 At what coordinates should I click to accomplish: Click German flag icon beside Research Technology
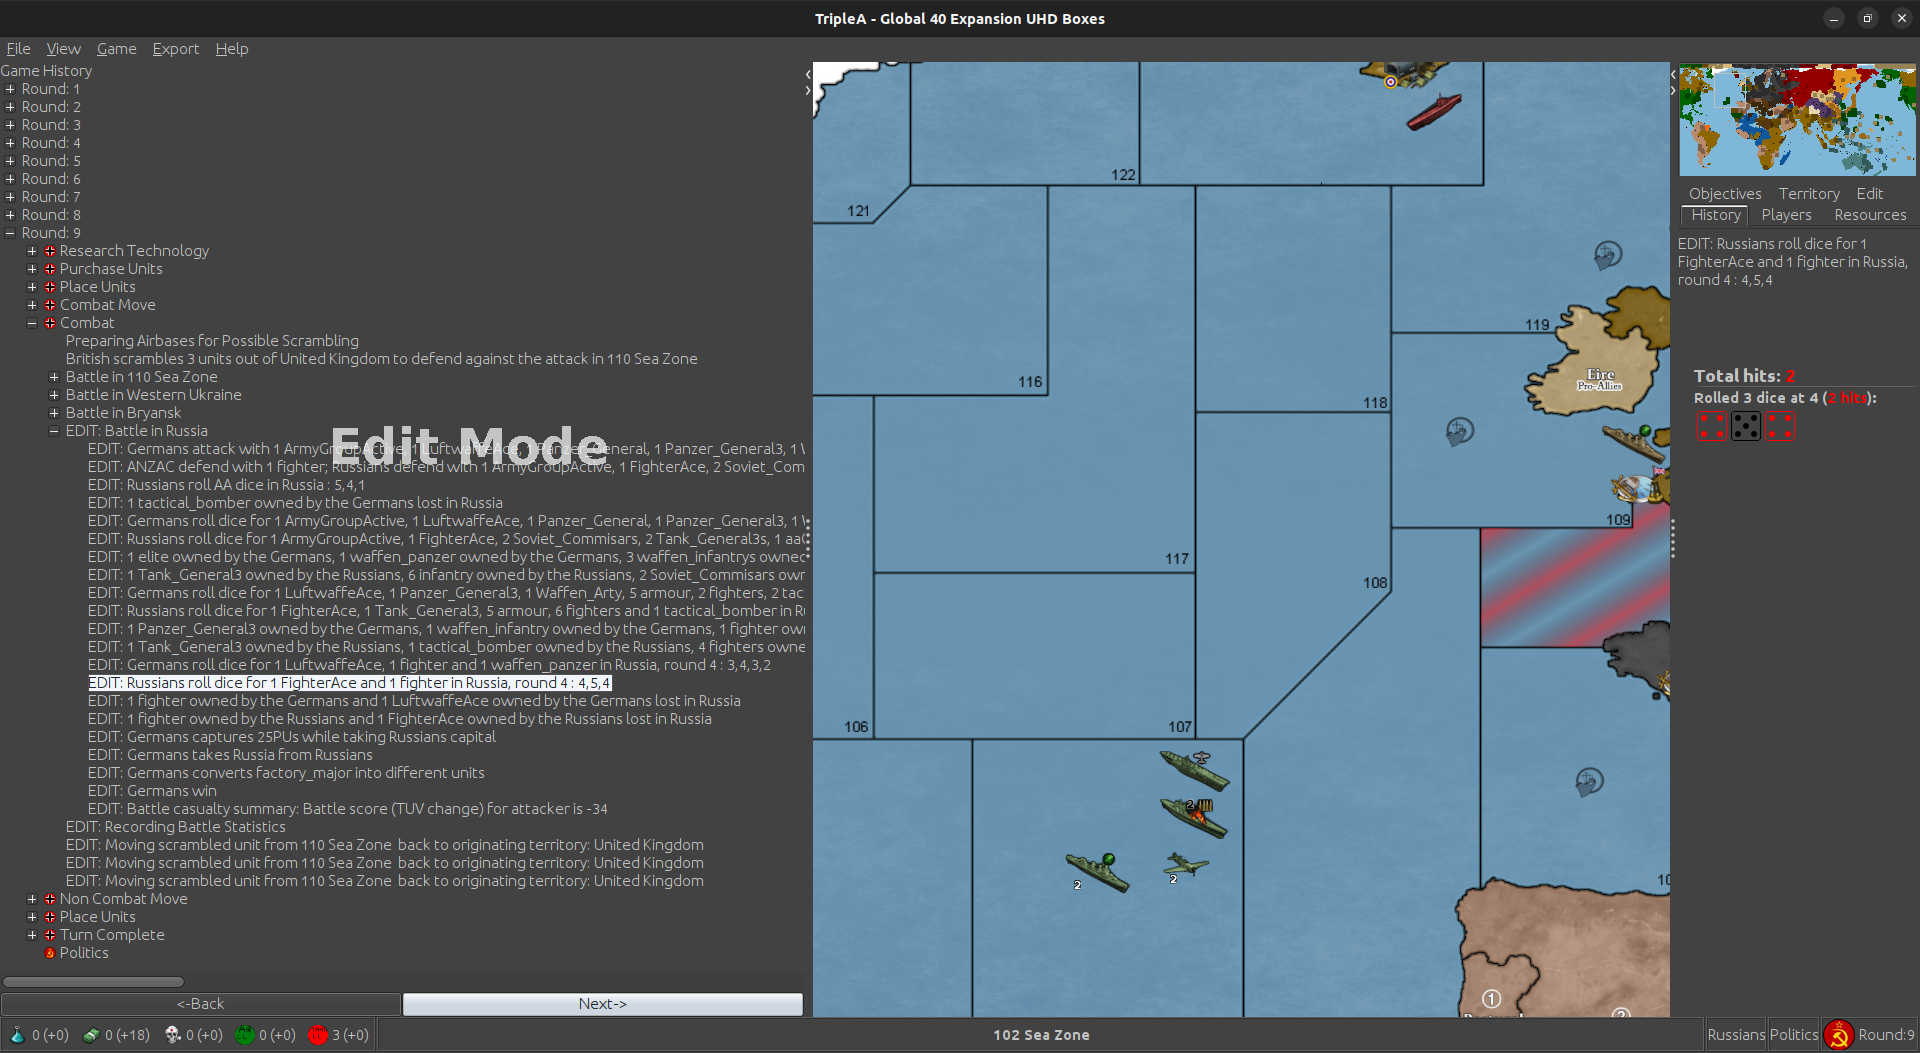50,251
